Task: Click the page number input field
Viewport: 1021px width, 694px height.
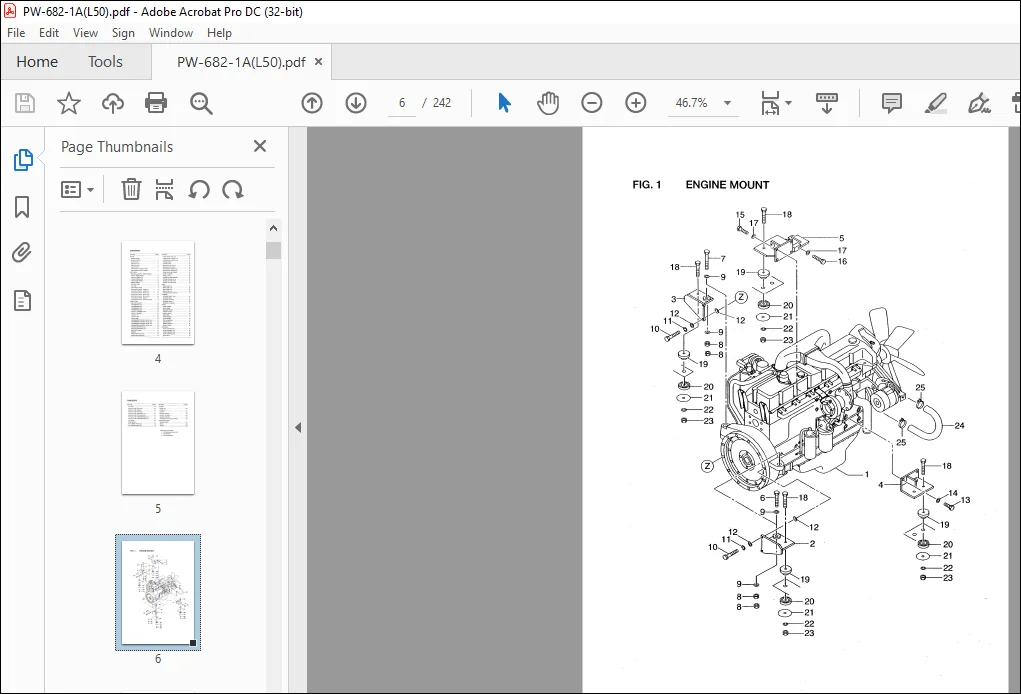Action: pos(402,103)
